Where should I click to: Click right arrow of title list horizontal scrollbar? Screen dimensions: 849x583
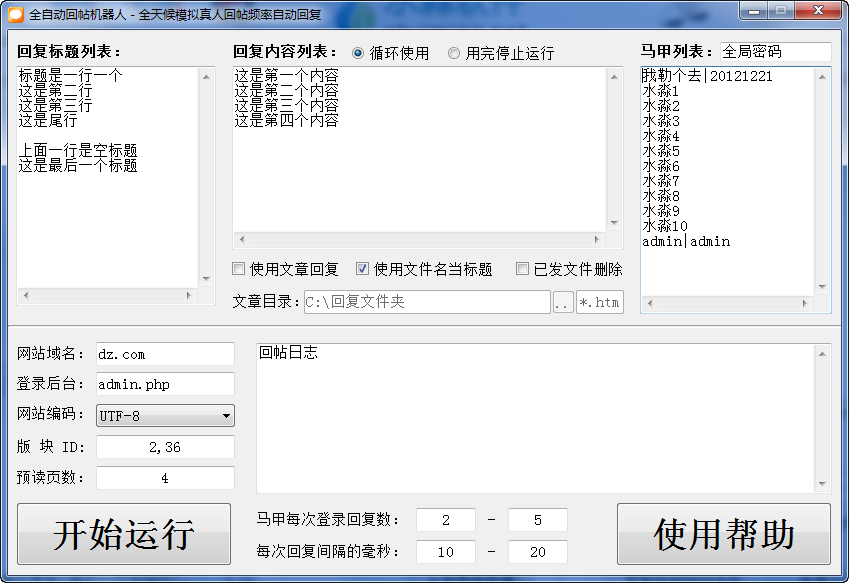pyautogui.click(x=189, y=296)
